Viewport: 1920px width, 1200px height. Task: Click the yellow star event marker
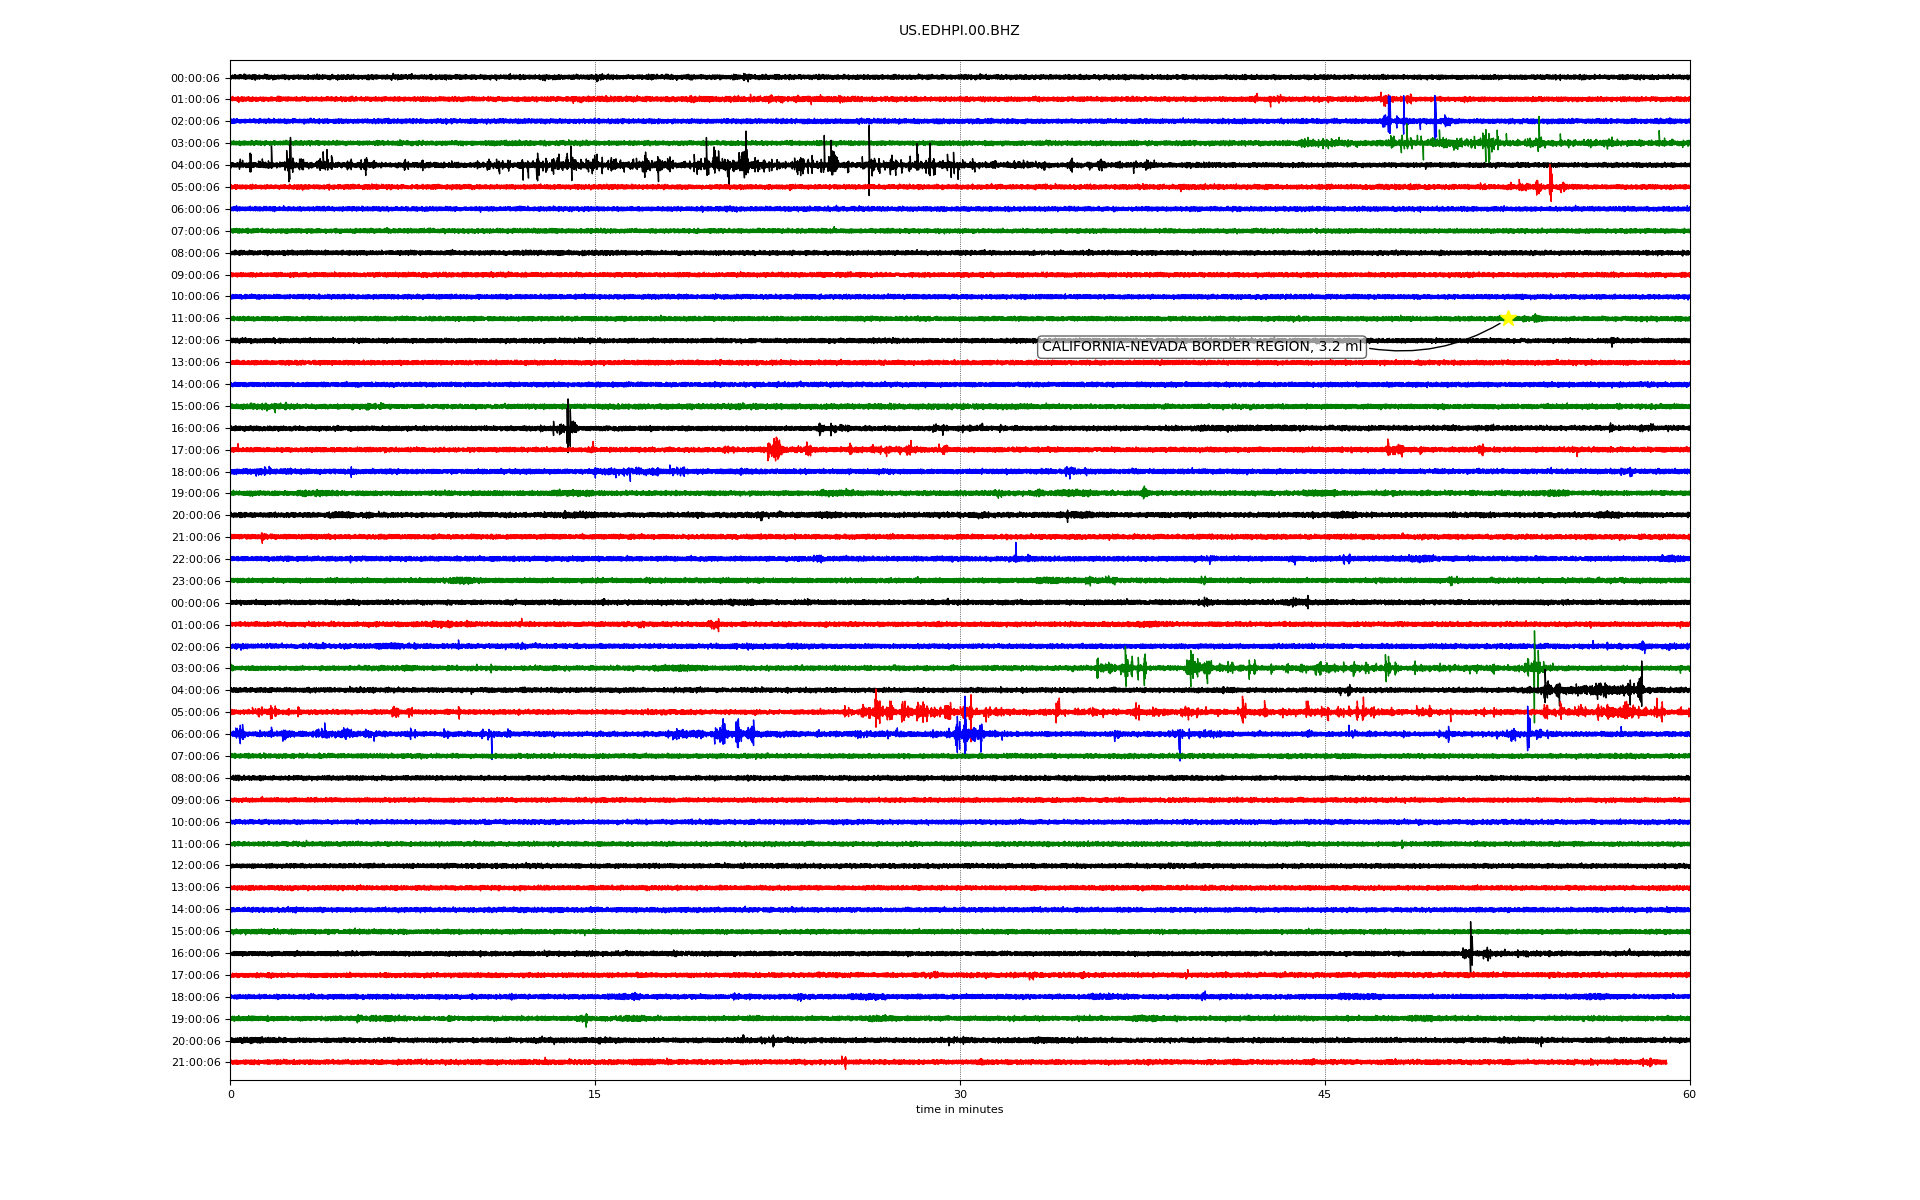[x=1507, y=318]
